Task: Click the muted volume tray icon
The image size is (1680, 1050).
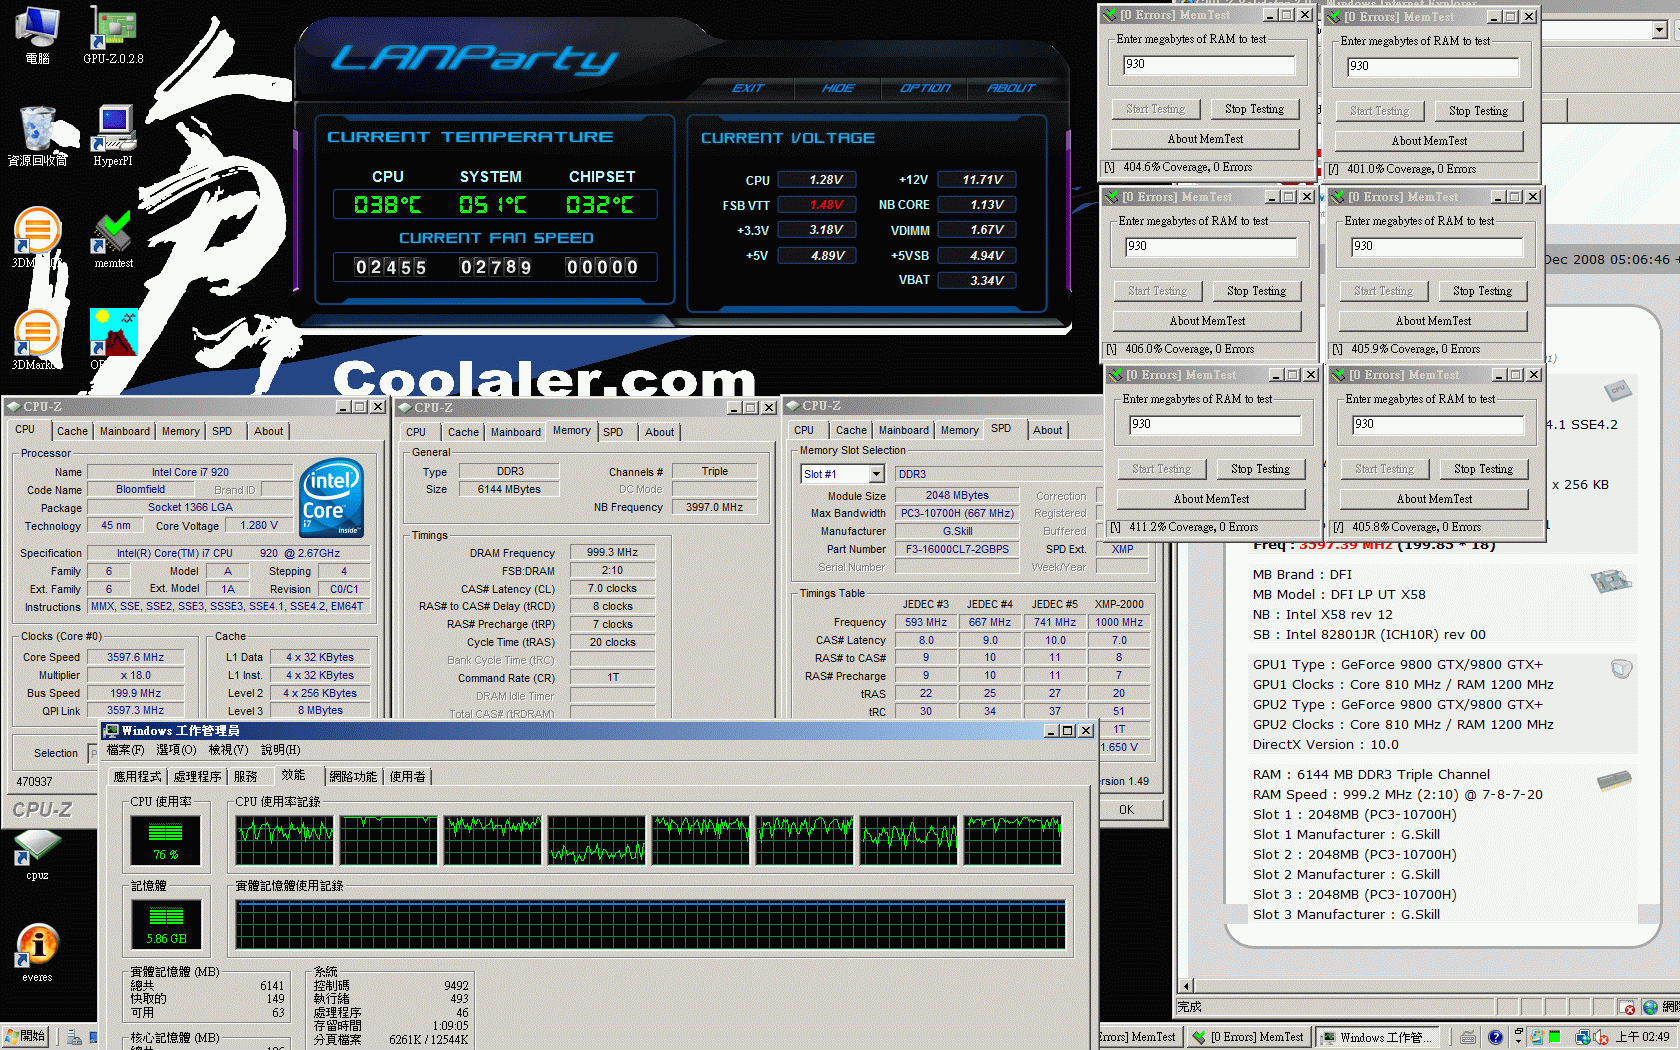Action: point(1601,1037)
